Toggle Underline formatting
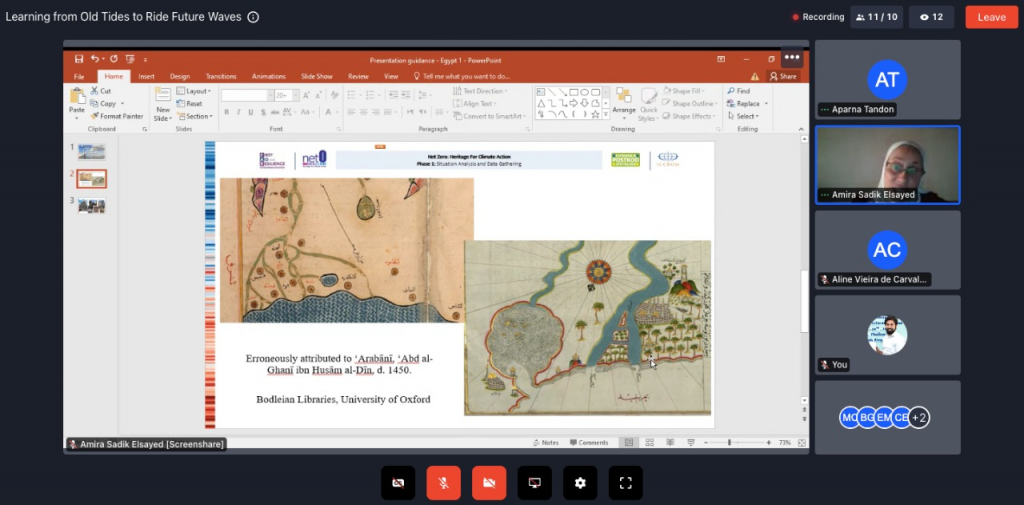 251,112
